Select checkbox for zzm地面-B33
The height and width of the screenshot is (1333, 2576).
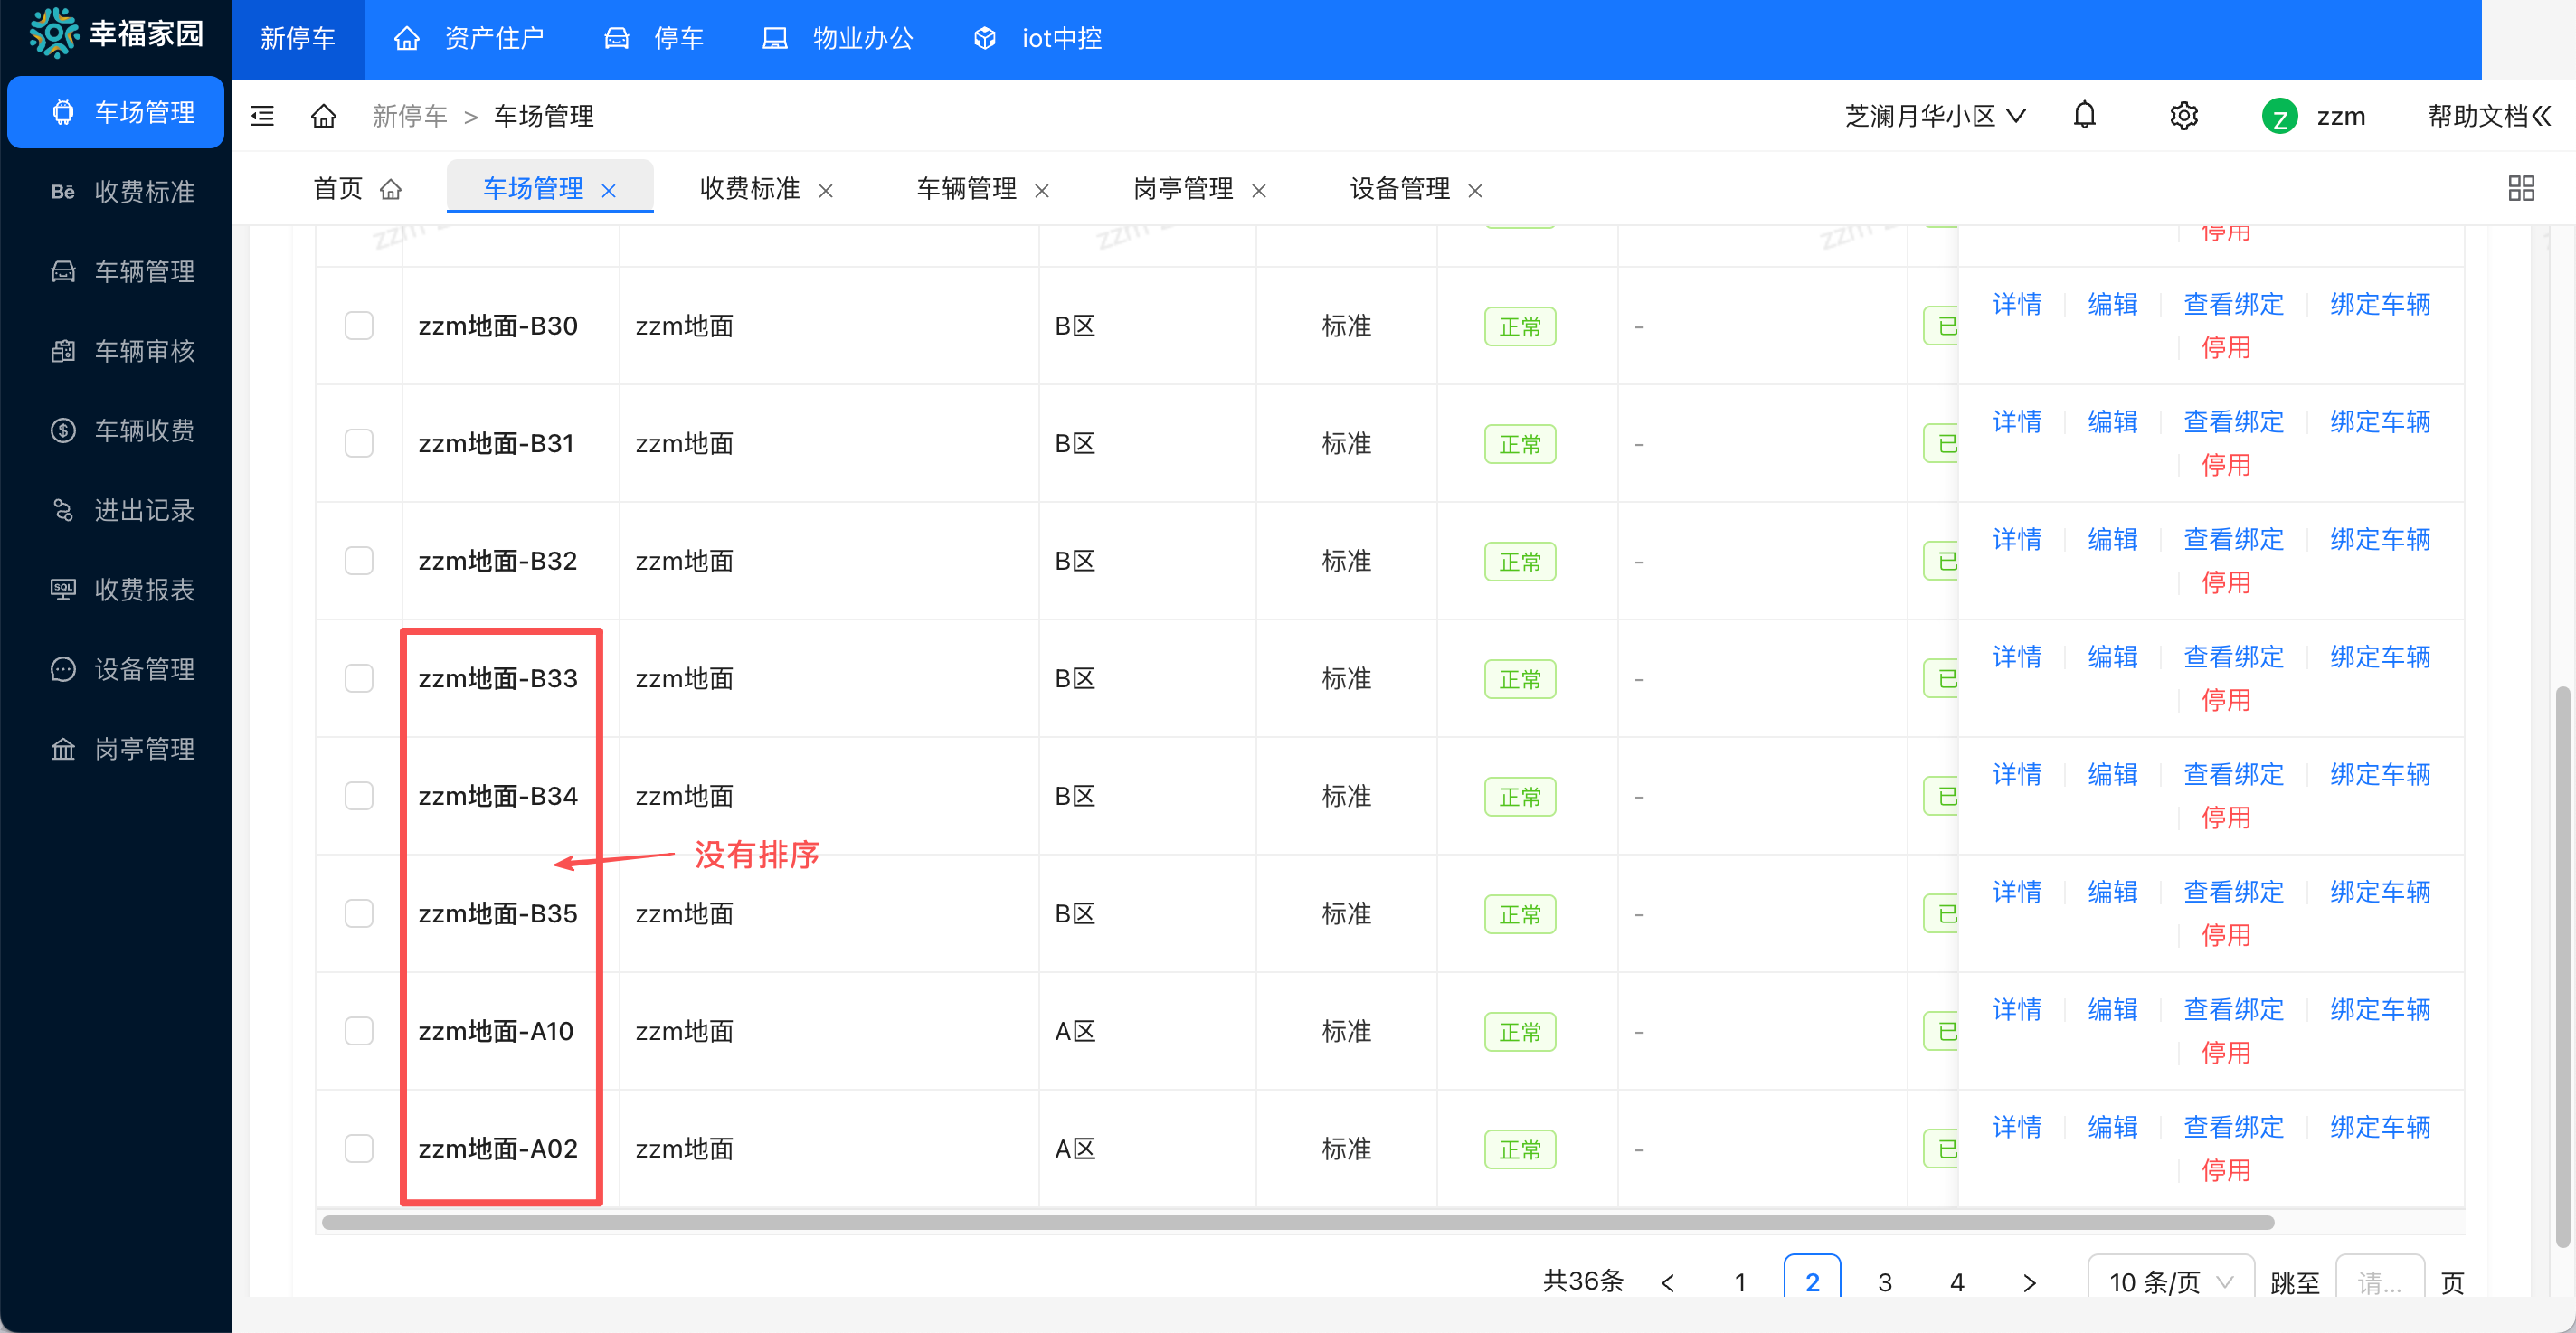[x=359, y=678]
